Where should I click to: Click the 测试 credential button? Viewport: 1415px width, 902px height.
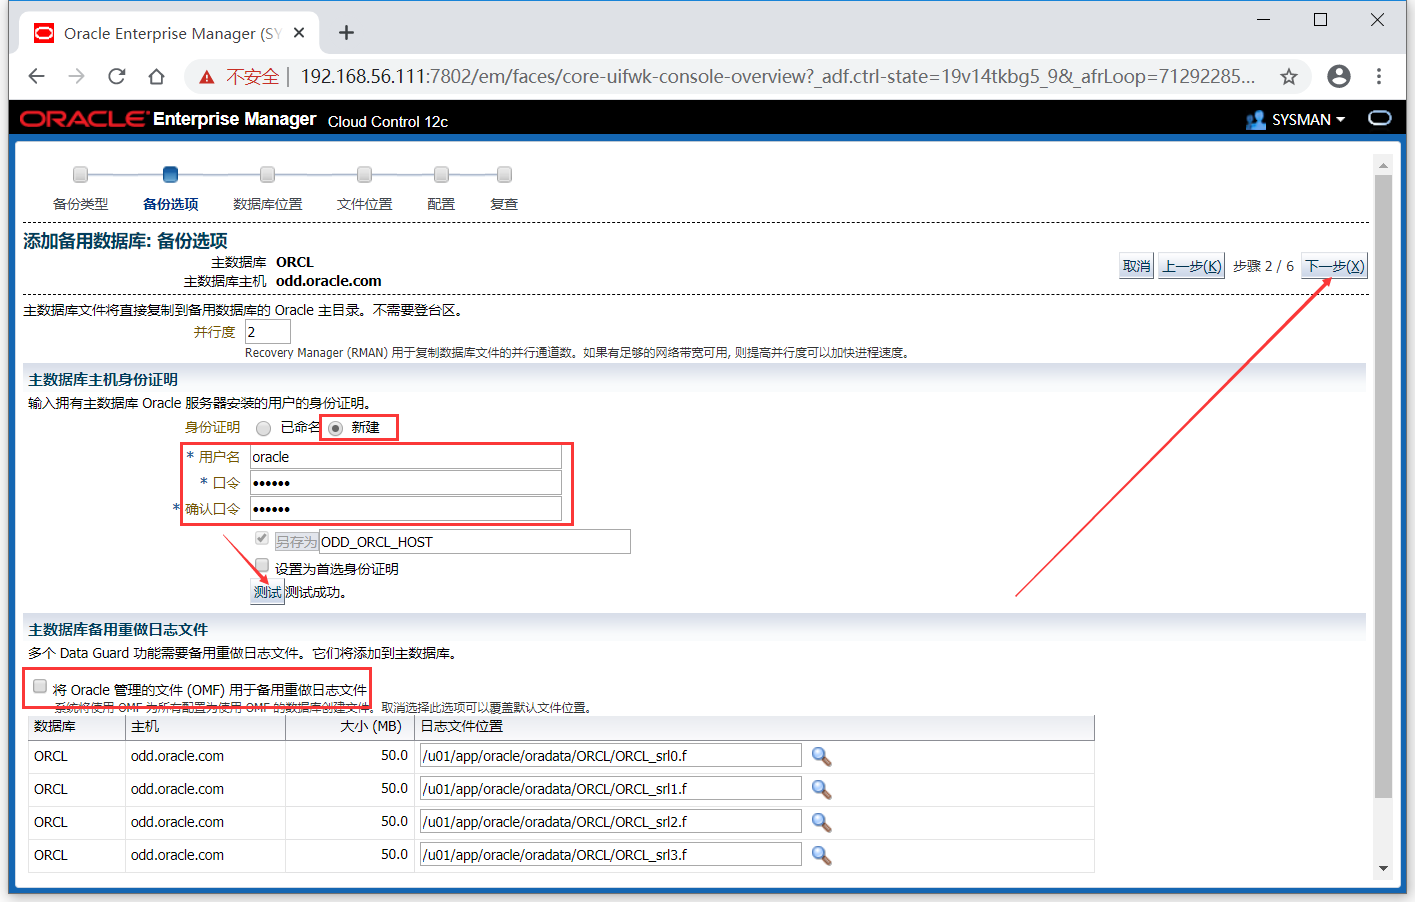267,592
